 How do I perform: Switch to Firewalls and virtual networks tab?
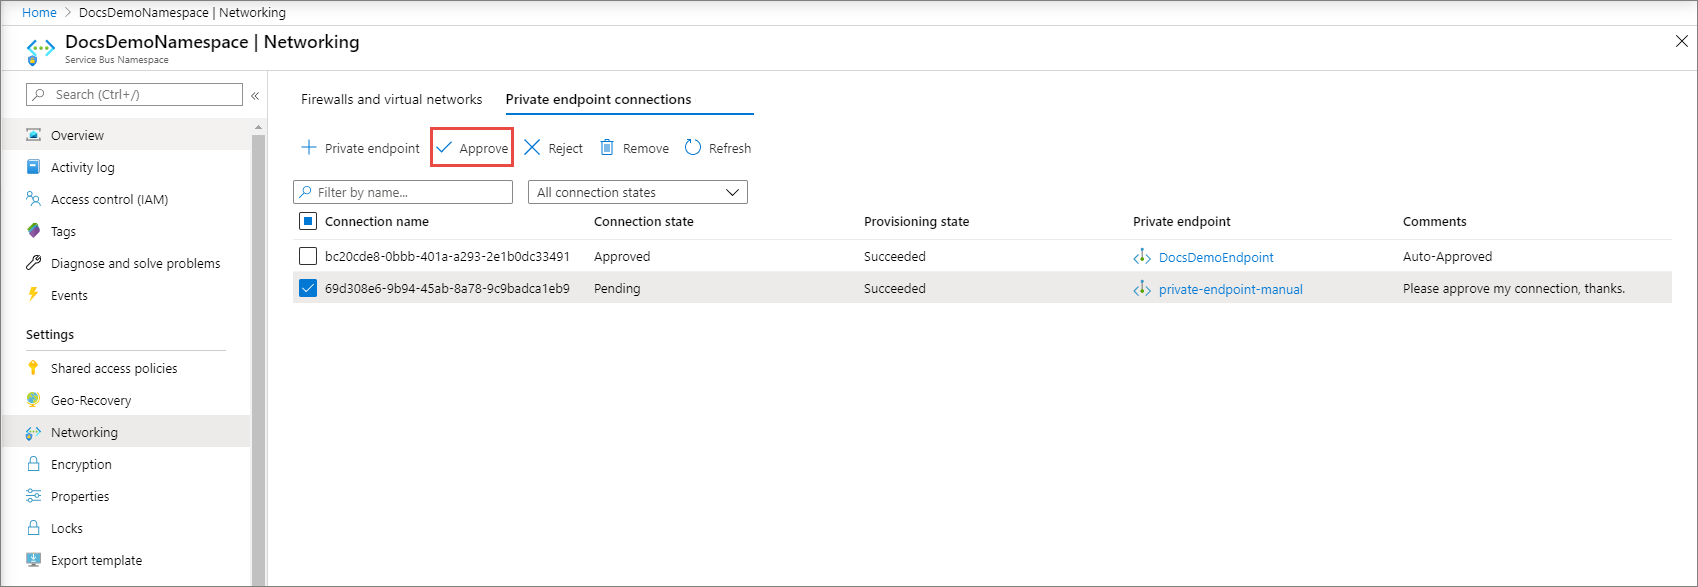click(391, 99)
